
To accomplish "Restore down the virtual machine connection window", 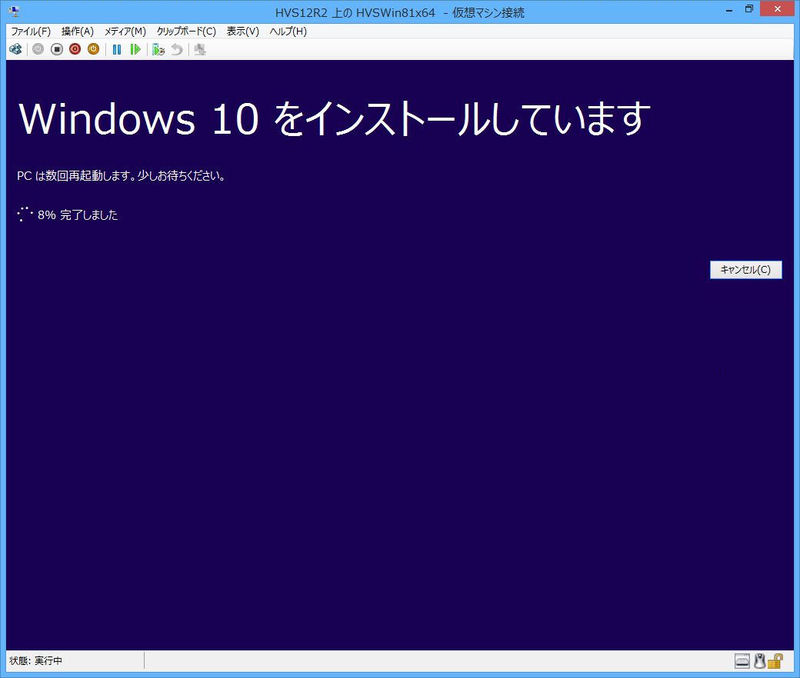I will (749, 9).
